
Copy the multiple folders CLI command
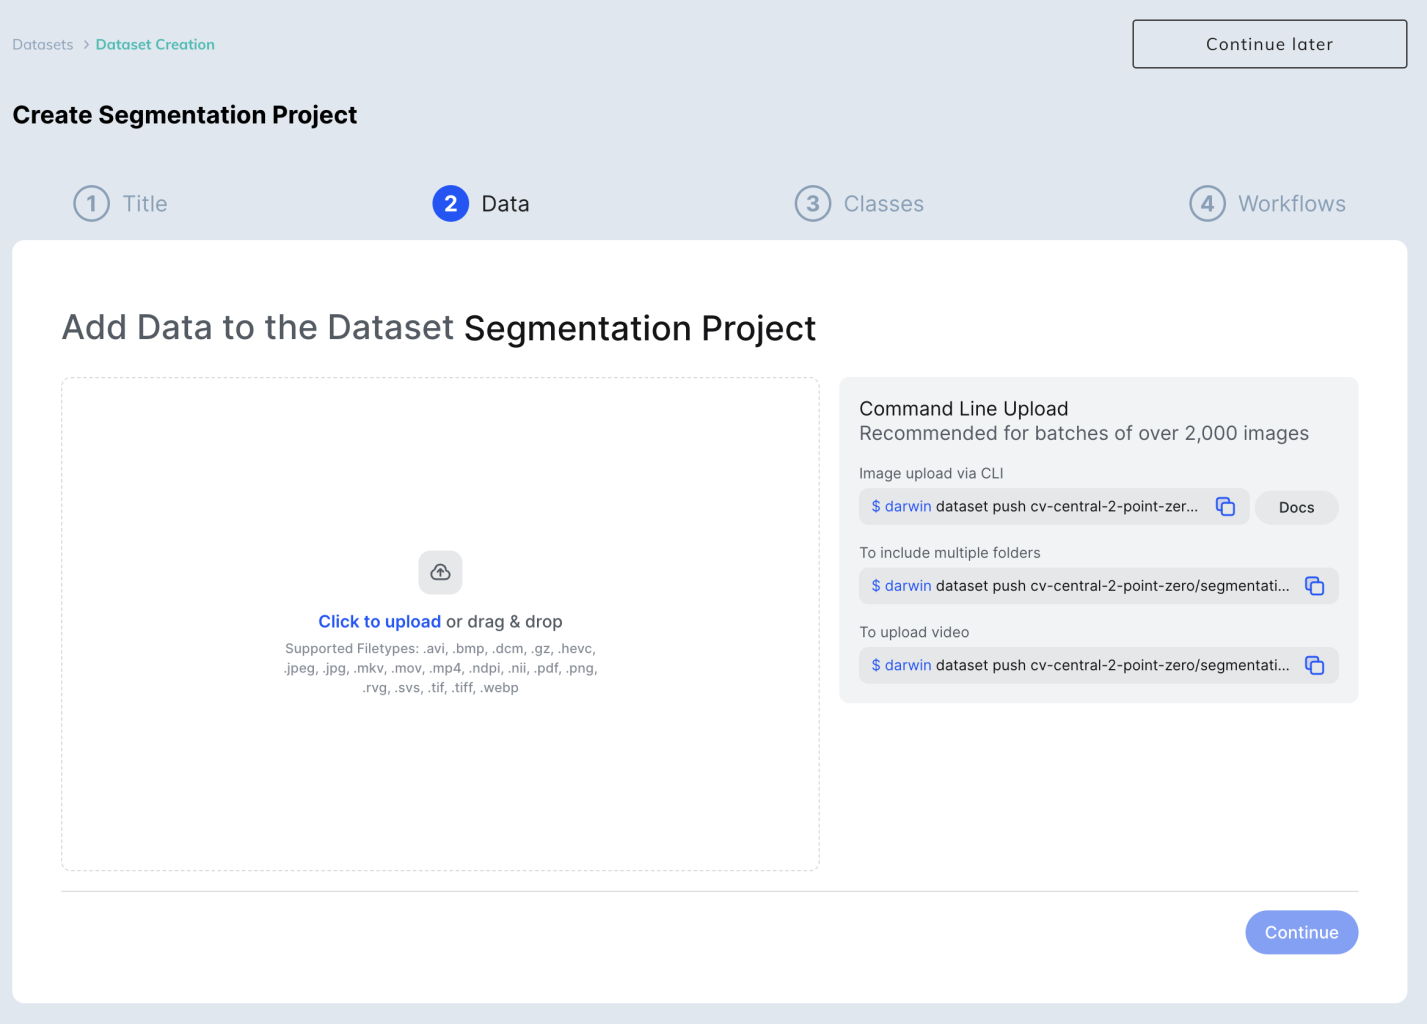pyautogui.click(x=1314, y=586)
